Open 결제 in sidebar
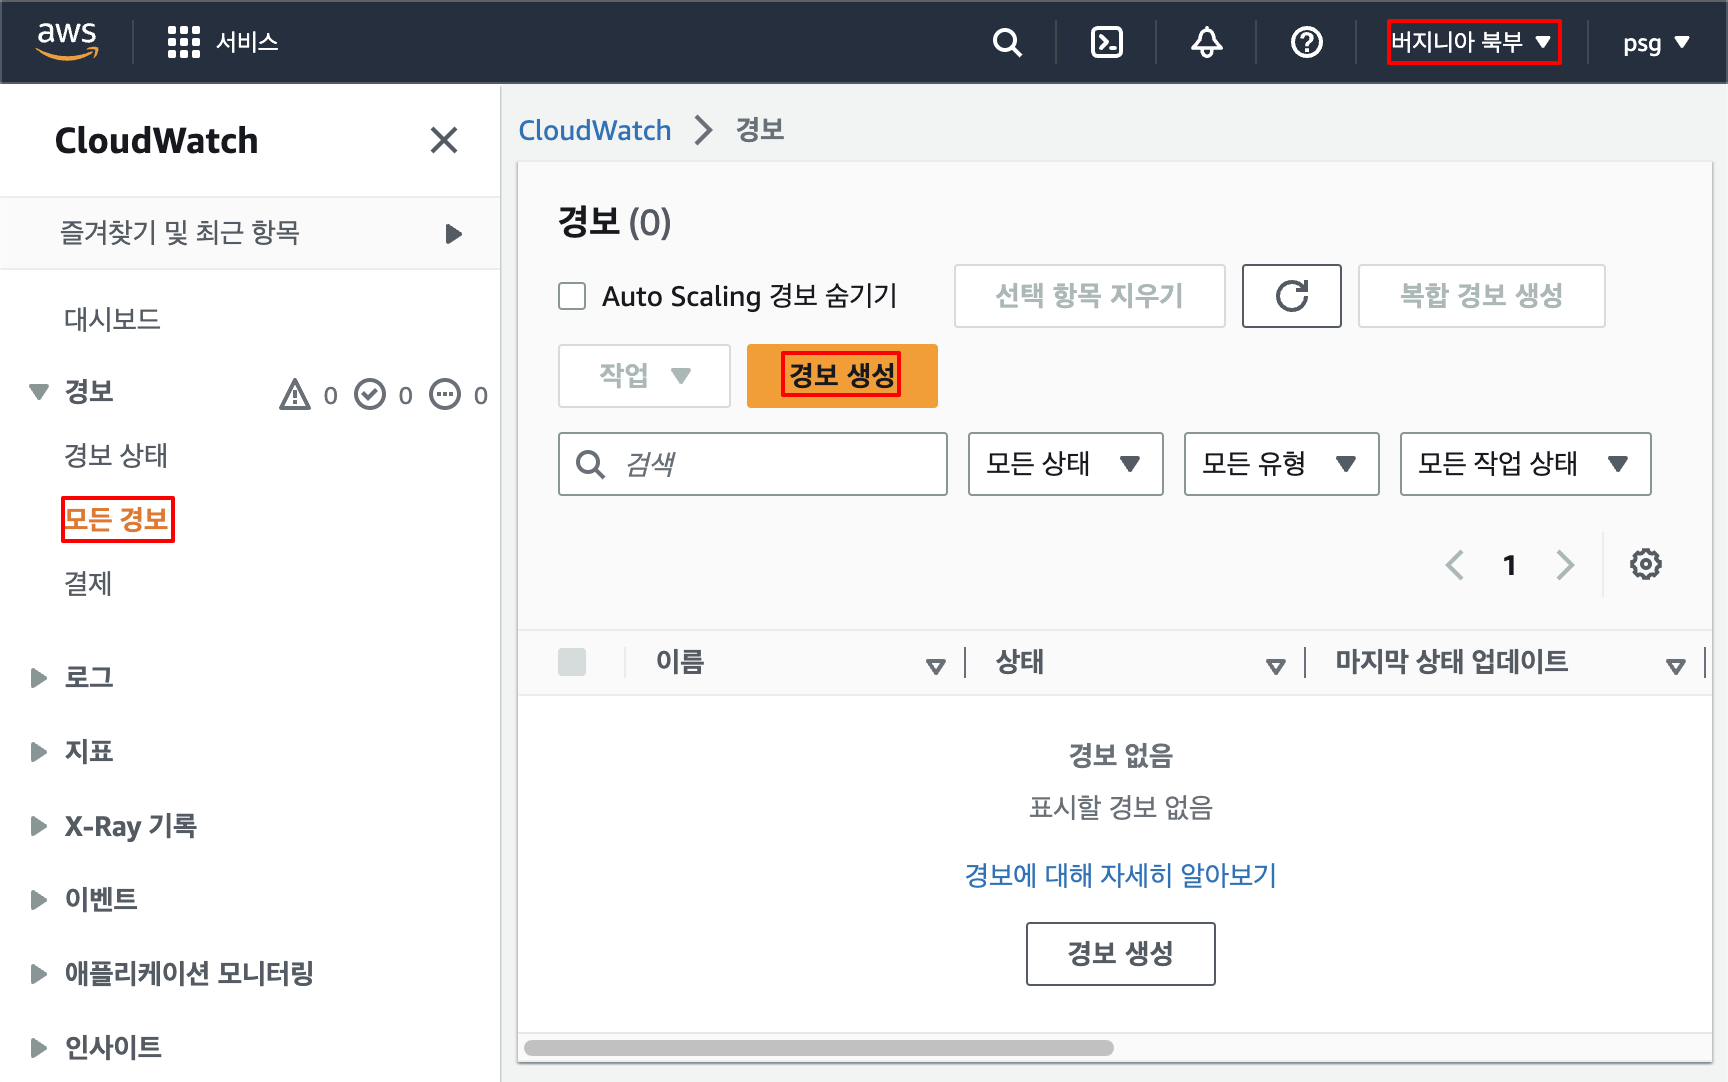This screenshot has width=1728, height=1082. click(x=88, y=584)
